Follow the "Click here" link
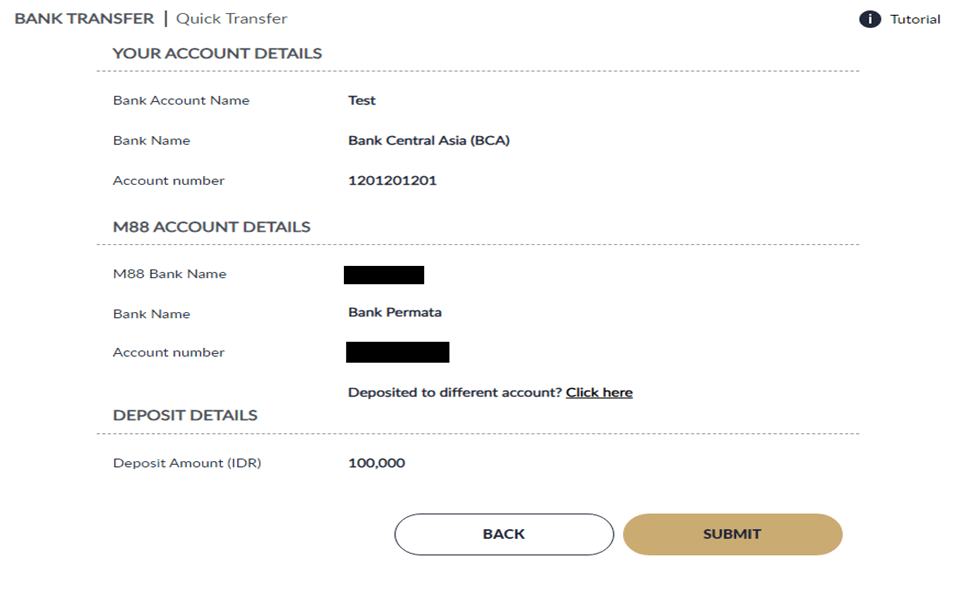The height and width of the screenshot is (592, 956). pos(599,392)
